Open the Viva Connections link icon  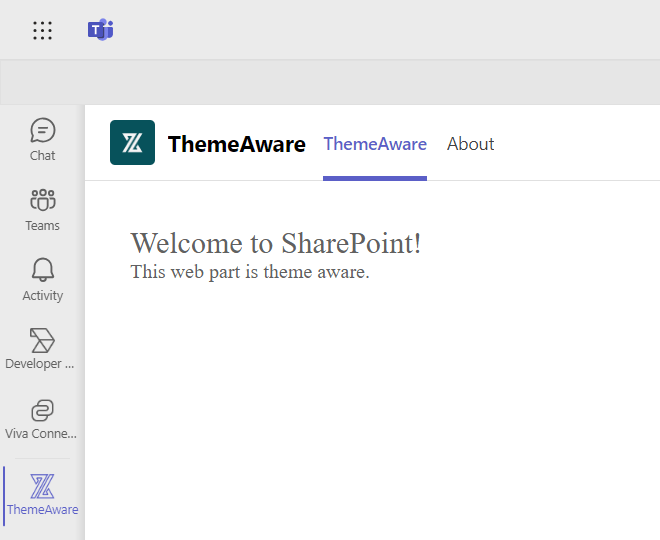coord(42,410)
